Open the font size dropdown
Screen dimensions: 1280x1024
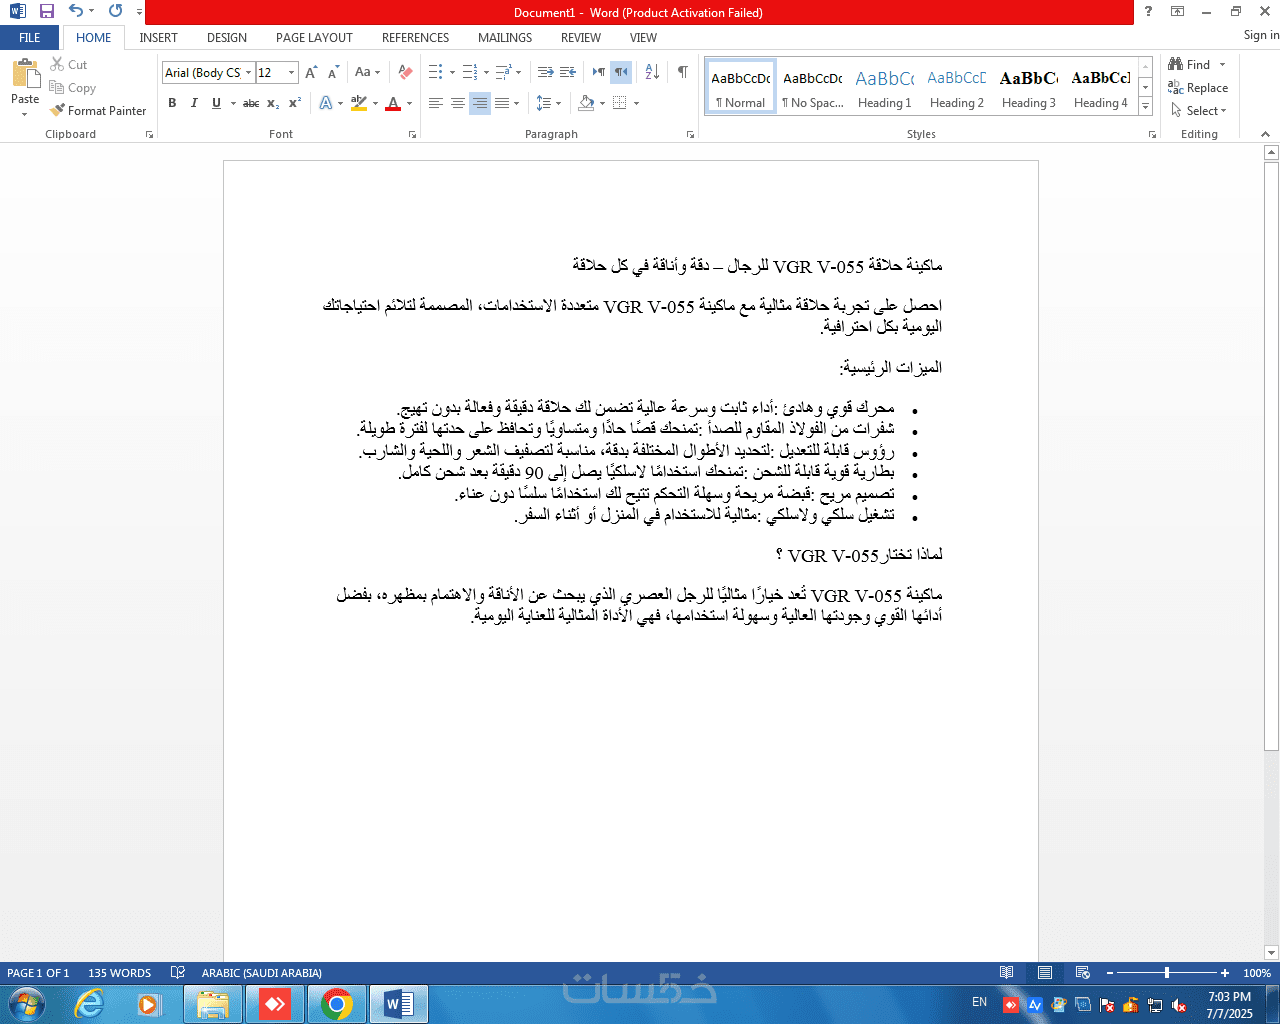[292, 72]
